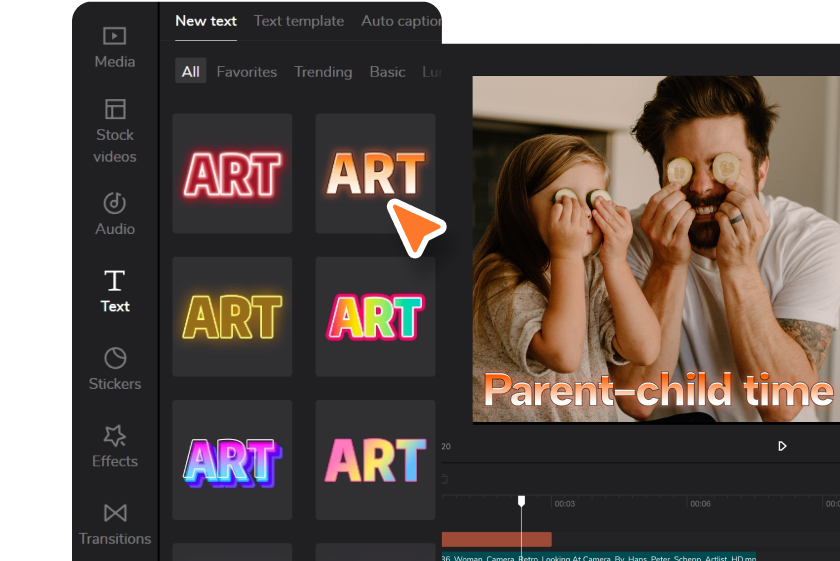The width and height of the screenshot is (840, 561).
Task: Open the Media panel
Action: pyautogui.click(x=115, y=48)
